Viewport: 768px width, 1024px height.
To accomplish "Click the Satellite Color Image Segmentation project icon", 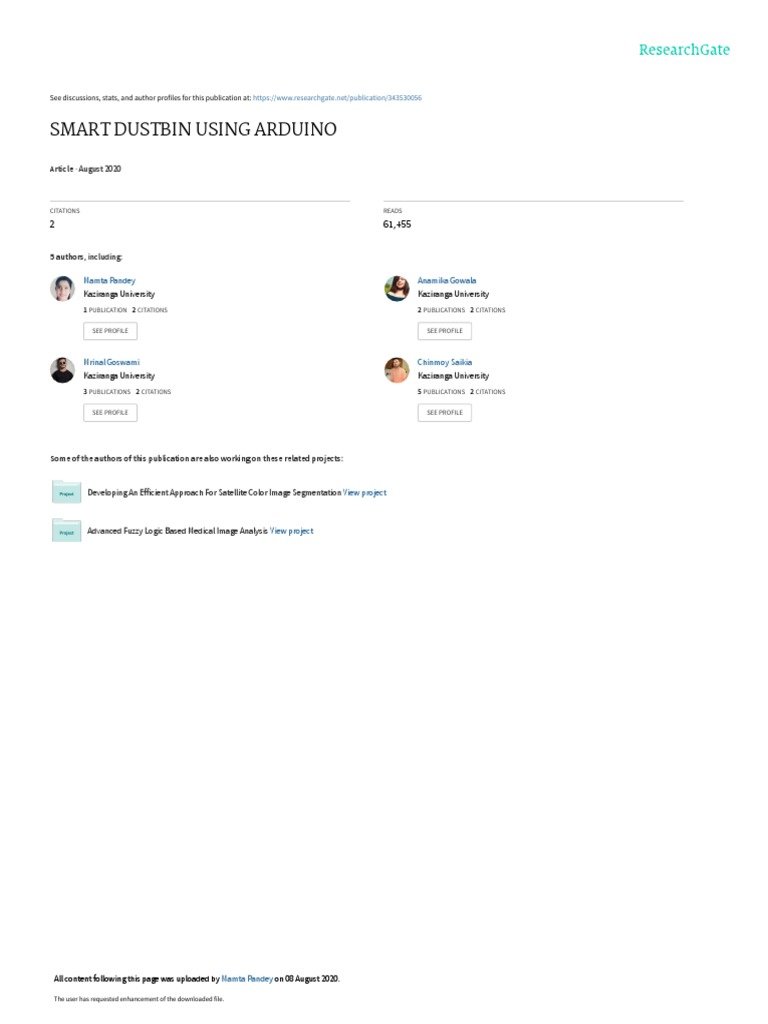I will click(x=67, y=492).
